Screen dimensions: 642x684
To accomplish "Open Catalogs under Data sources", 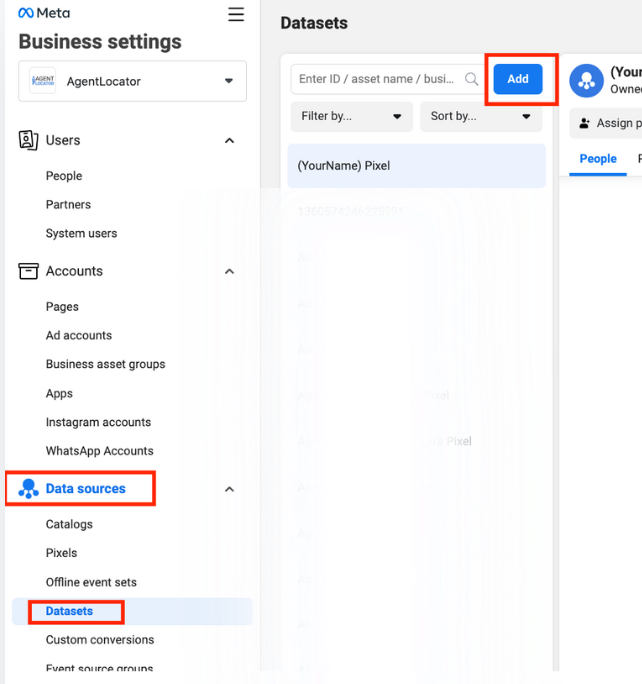I will [69, 524].
